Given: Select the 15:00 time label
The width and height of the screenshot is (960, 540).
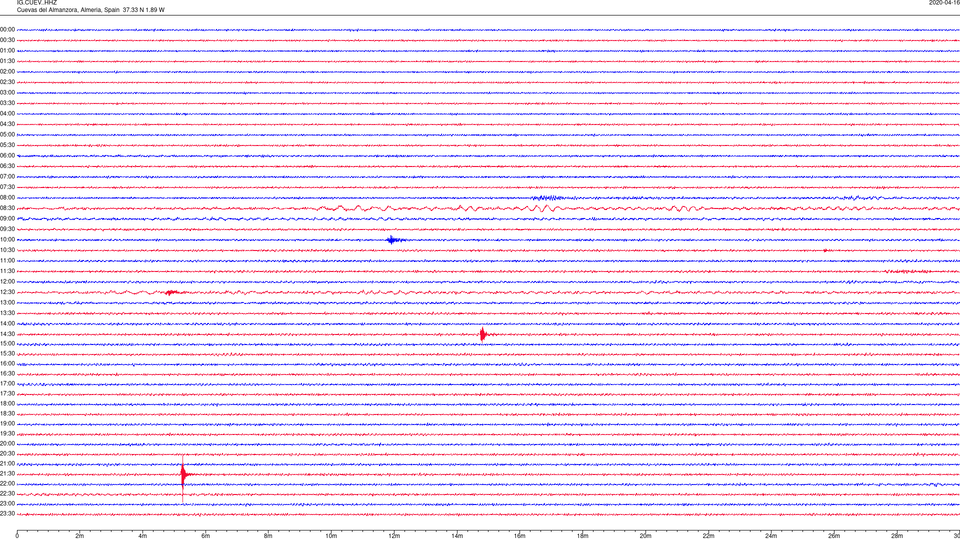Looking at the screenshot, I should [x=7, y=343].
